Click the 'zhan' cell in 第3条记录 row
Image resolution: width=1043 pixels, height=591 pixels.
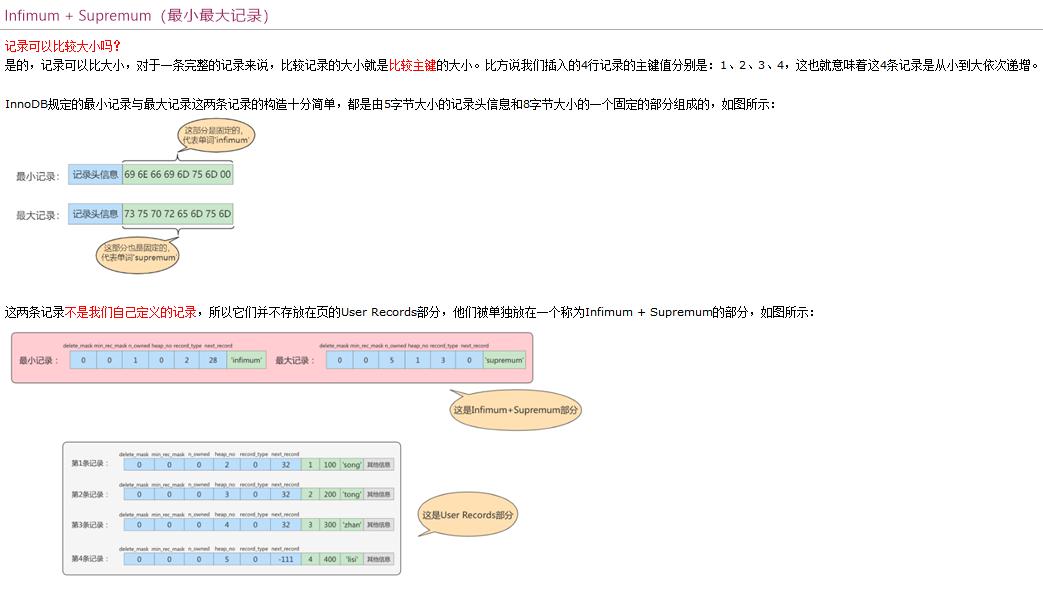point(351,524)
